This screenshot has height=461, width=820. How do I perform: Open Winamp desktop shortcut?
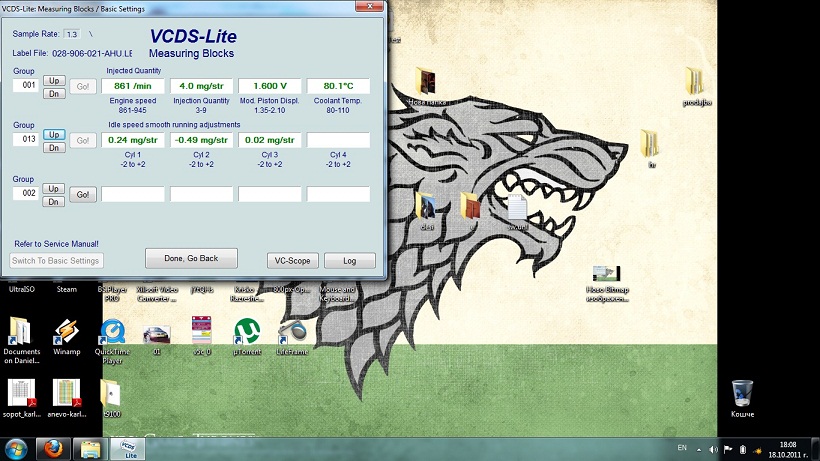66,332
